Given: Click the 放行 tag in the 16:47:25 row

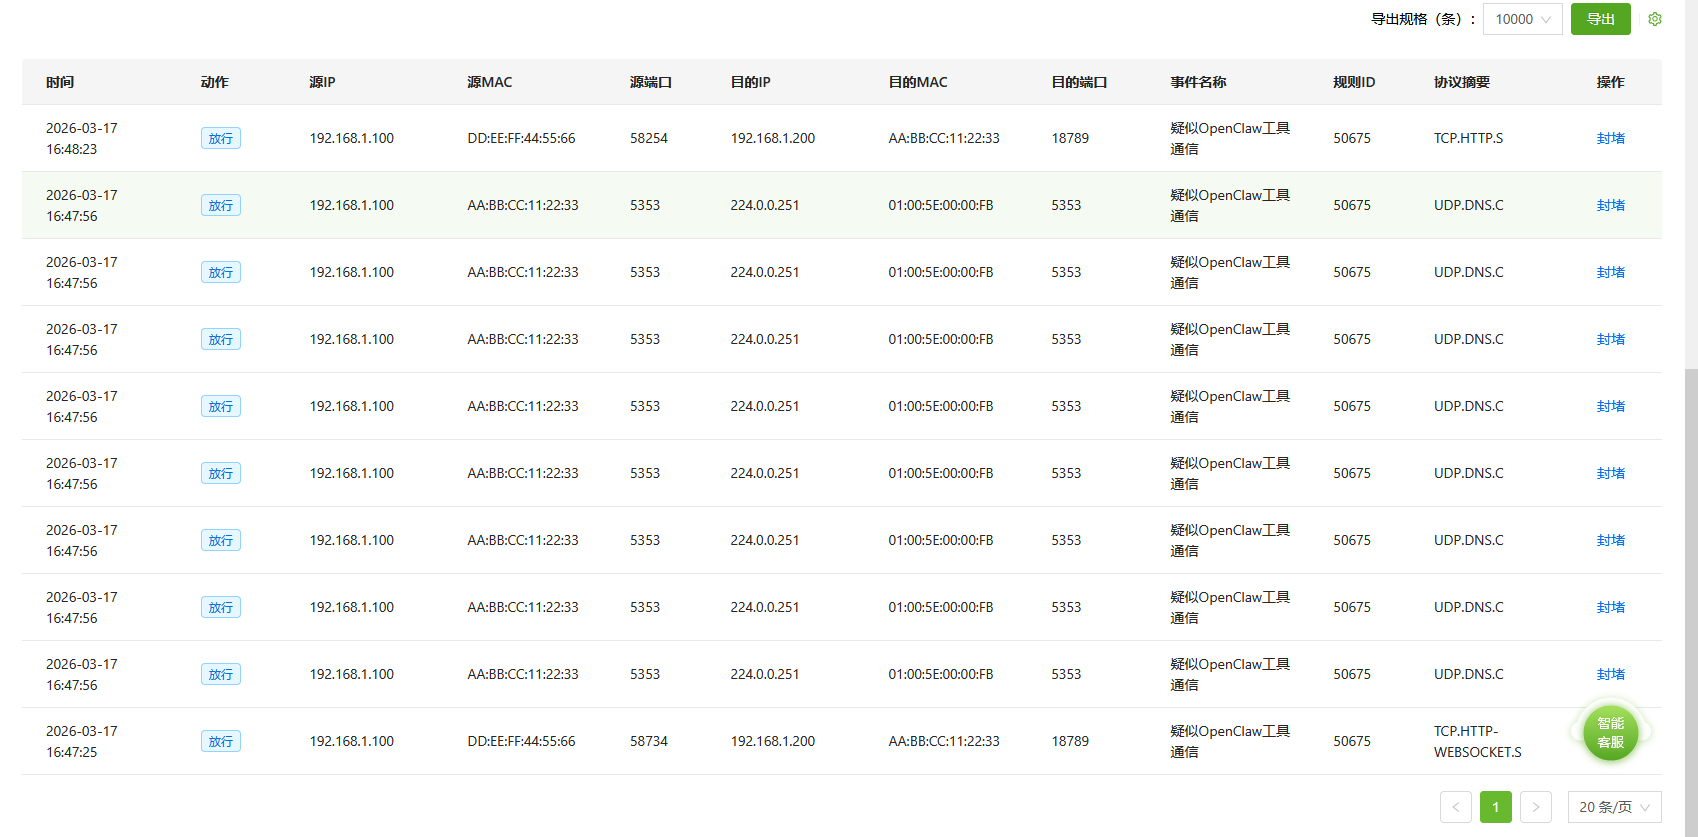Looking at the screenshot, I should coord(221,741).
